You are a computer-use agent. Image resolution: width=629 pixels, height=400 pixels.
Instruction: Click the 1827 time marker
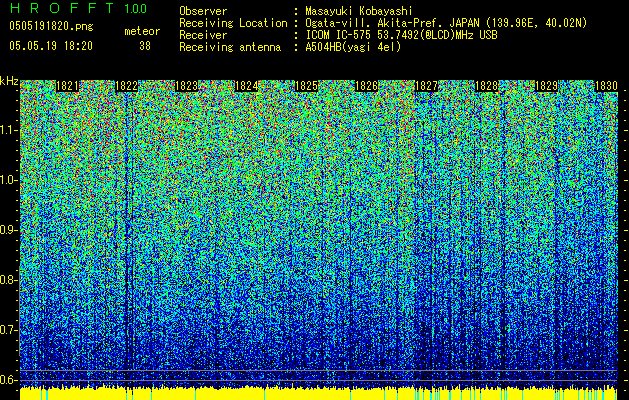[426, 86]
